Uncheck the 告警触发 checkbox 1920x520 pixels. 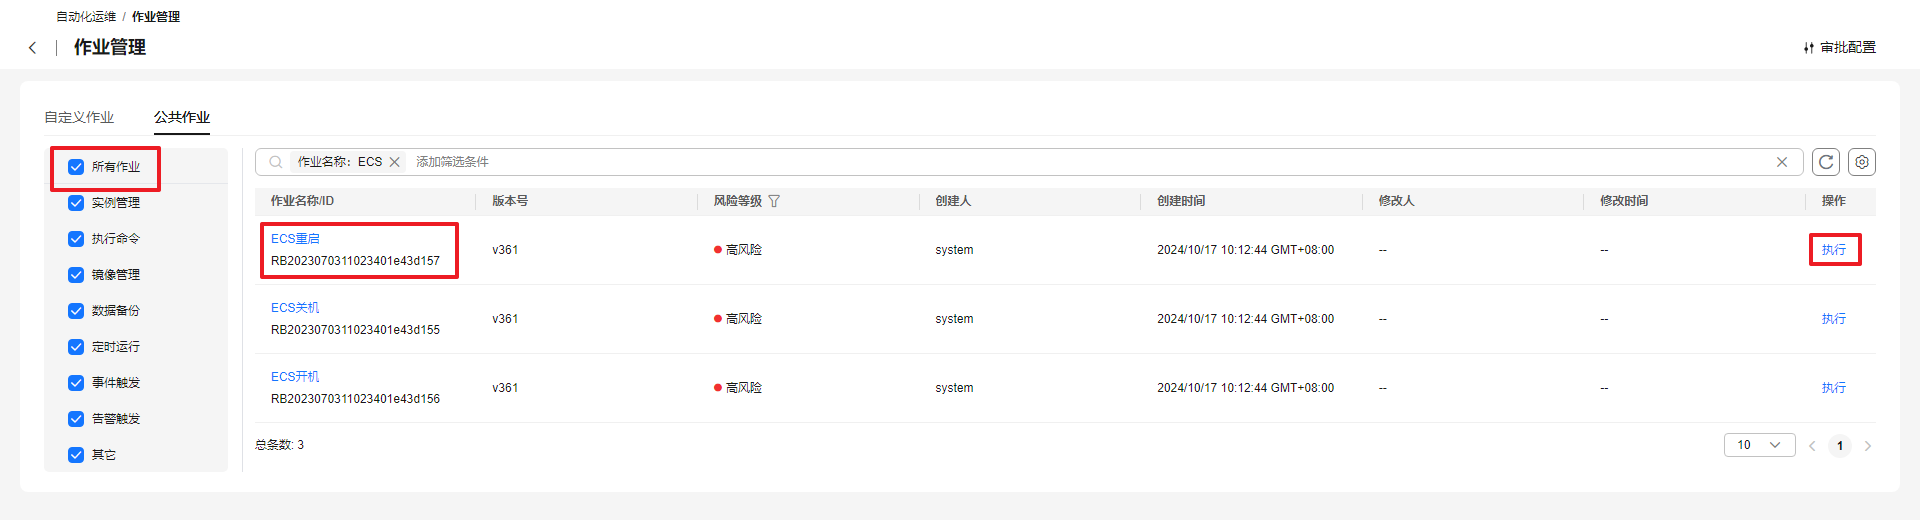[x=76, y=419]
